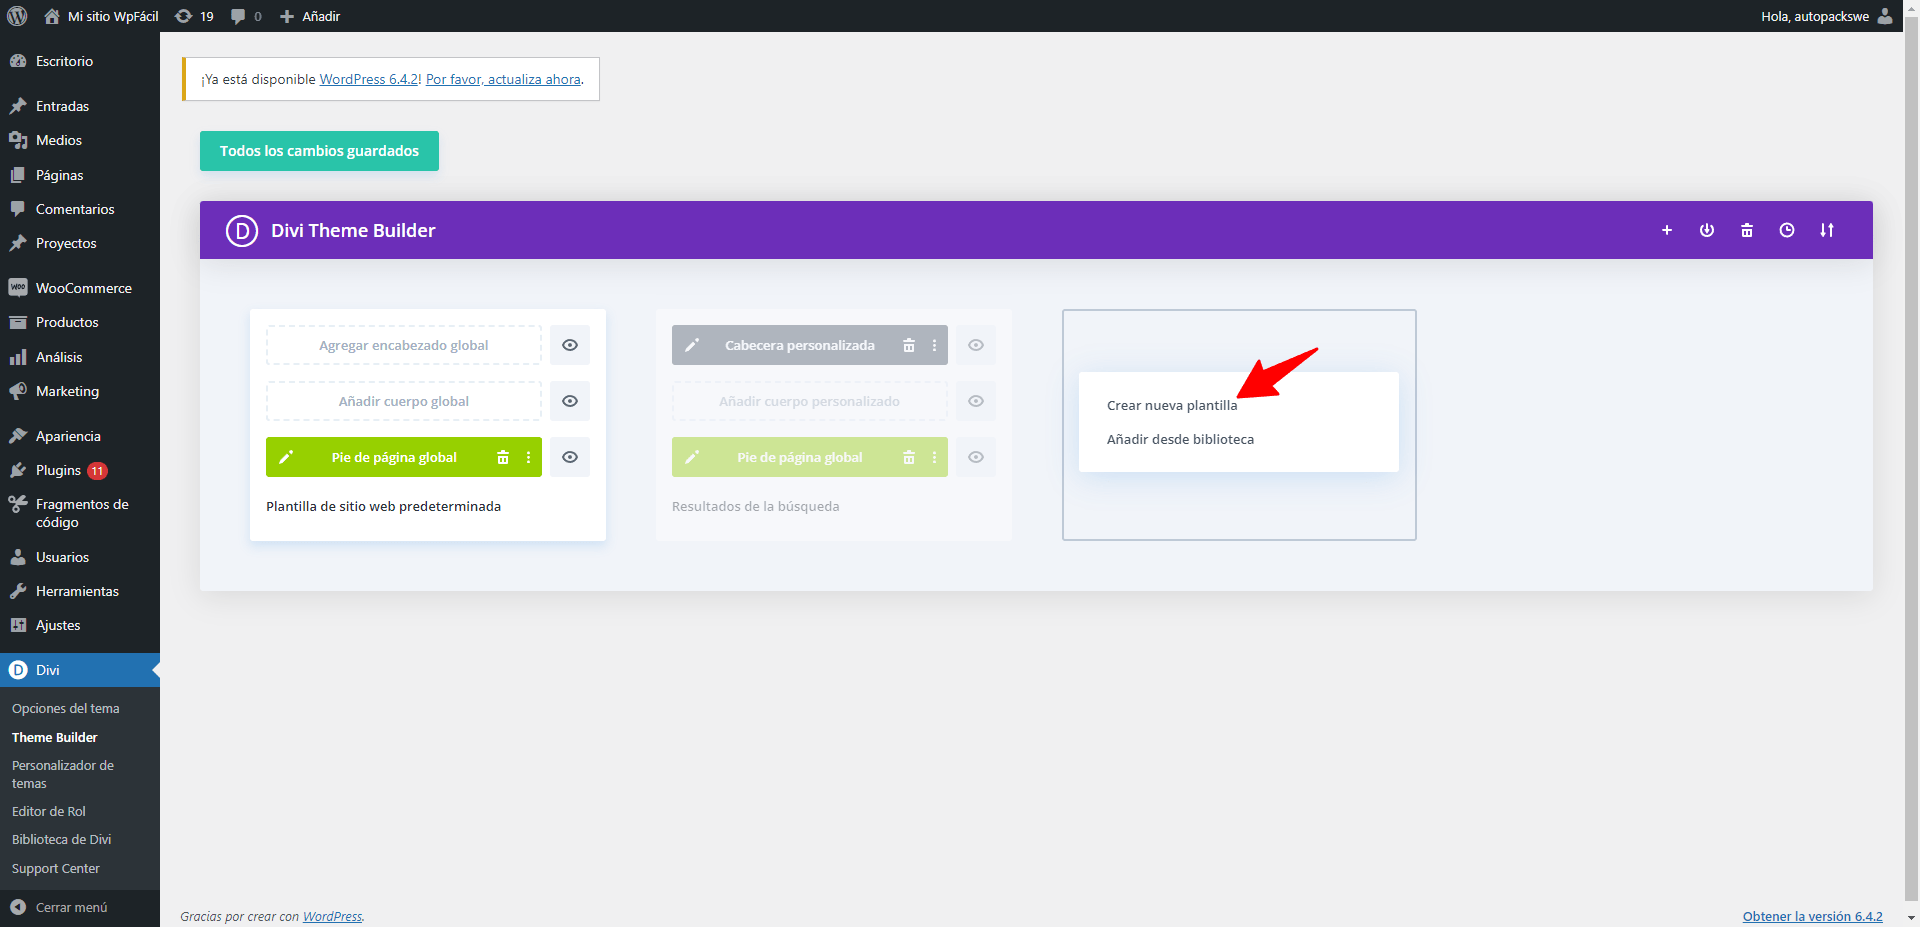Click Obtener la versión 6.4.2 footer link
This screenshot has width=1920, height=927.
1812,916
